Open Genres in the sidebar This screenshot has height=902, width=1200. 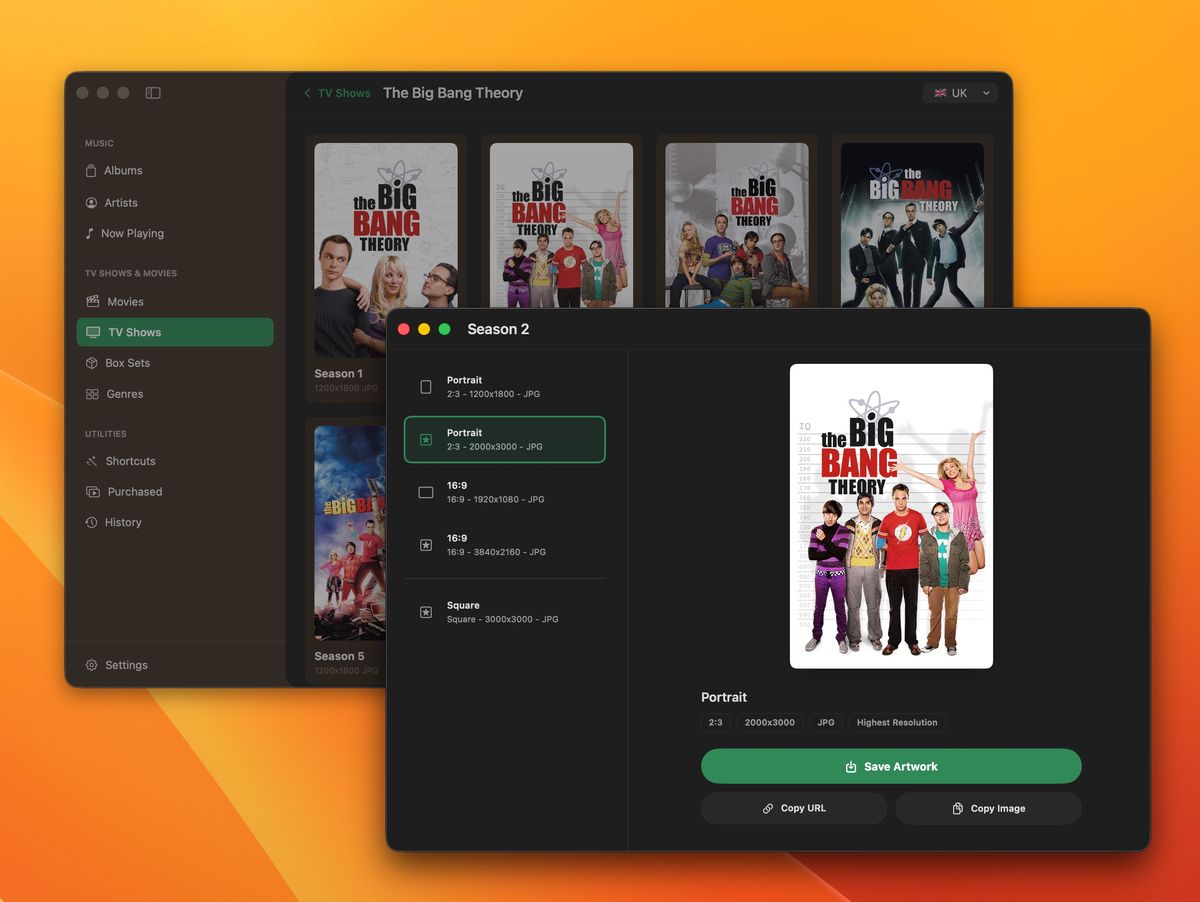175,394
